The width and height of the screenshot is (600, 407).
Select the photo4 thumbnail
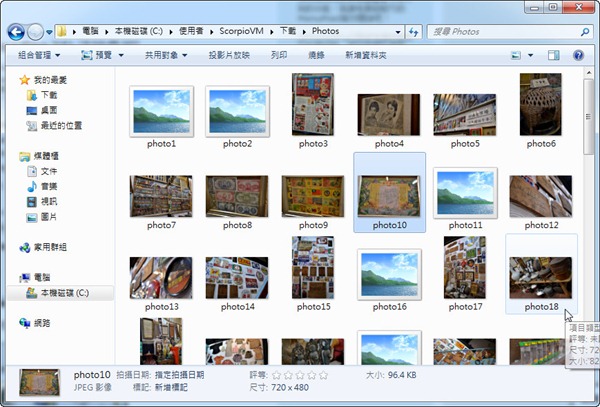pos(389,115)
